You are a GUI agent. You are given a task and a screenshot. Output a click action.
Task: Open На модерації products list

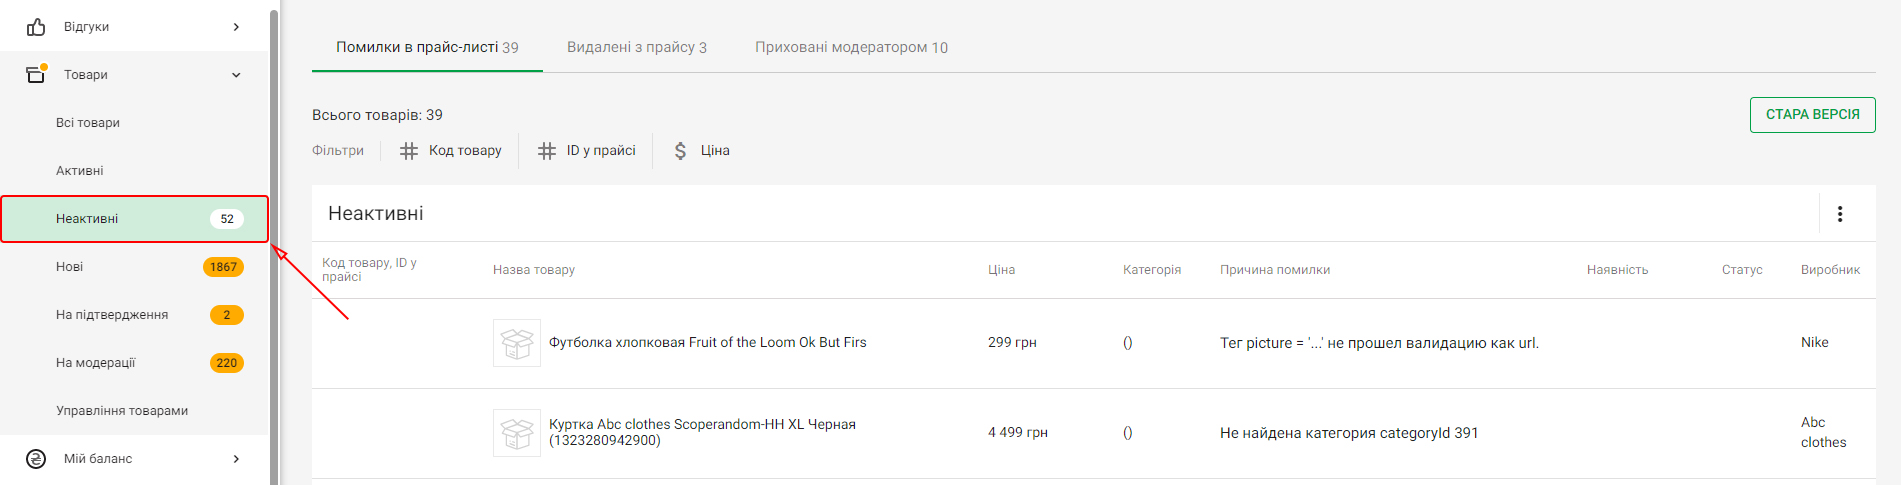pyautogui.click(x=134, y=363)
